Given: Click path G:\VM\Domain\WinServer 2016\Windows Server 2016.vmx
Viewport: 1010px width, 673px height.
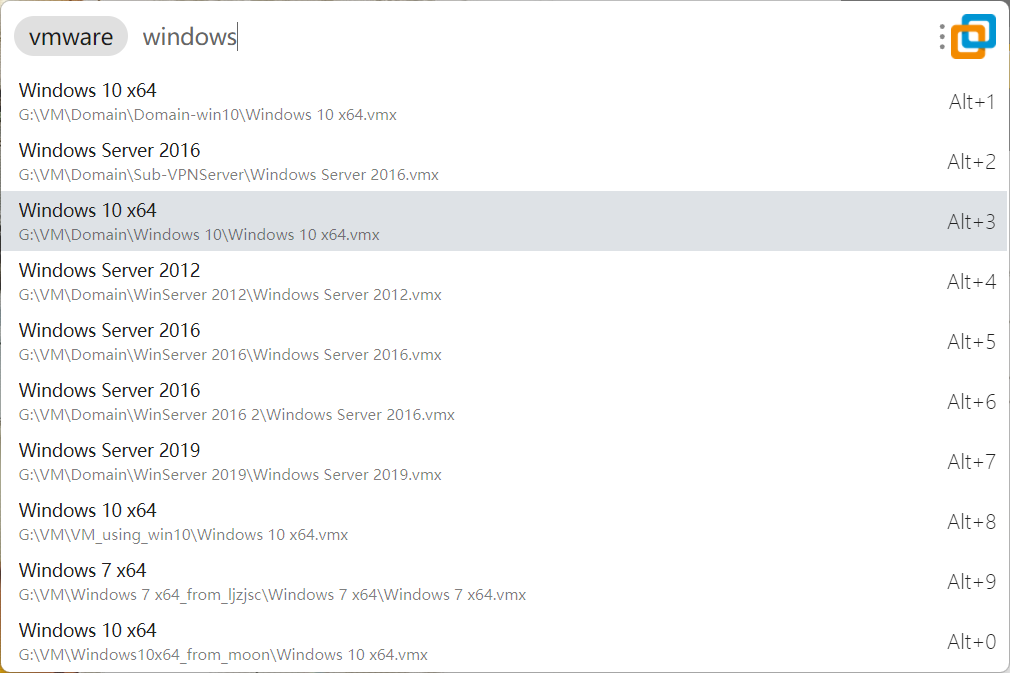Looking at the screenshot, I should point(230,354).
